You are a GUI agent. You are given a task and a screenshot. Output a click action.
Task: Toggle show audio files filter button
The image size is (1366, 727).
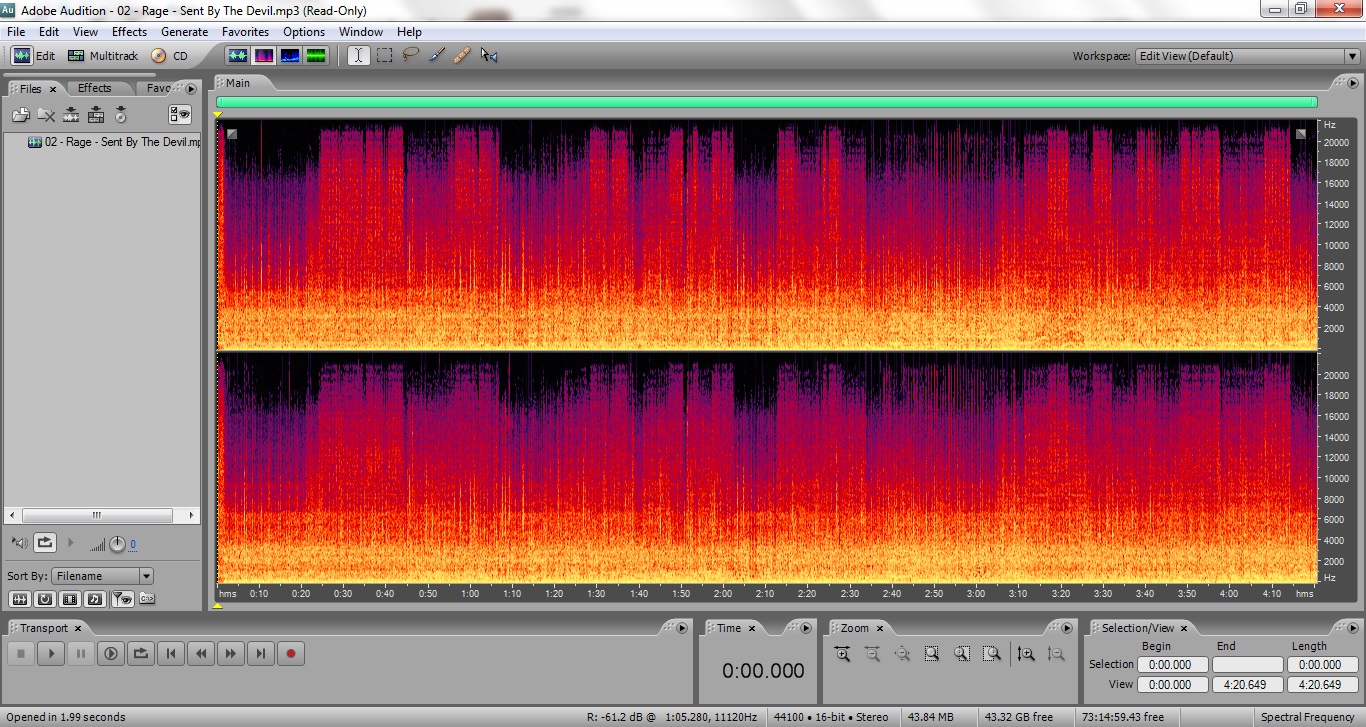20,599
